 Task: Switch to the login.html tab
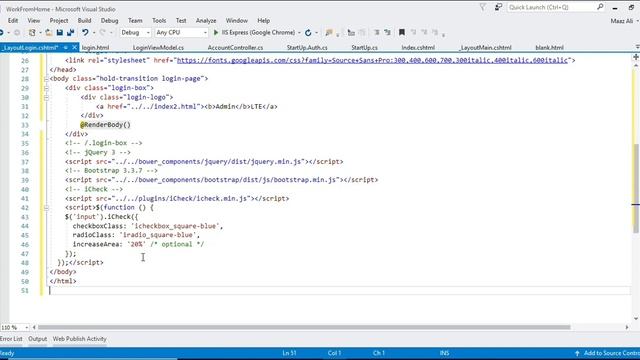coord(95,48)
